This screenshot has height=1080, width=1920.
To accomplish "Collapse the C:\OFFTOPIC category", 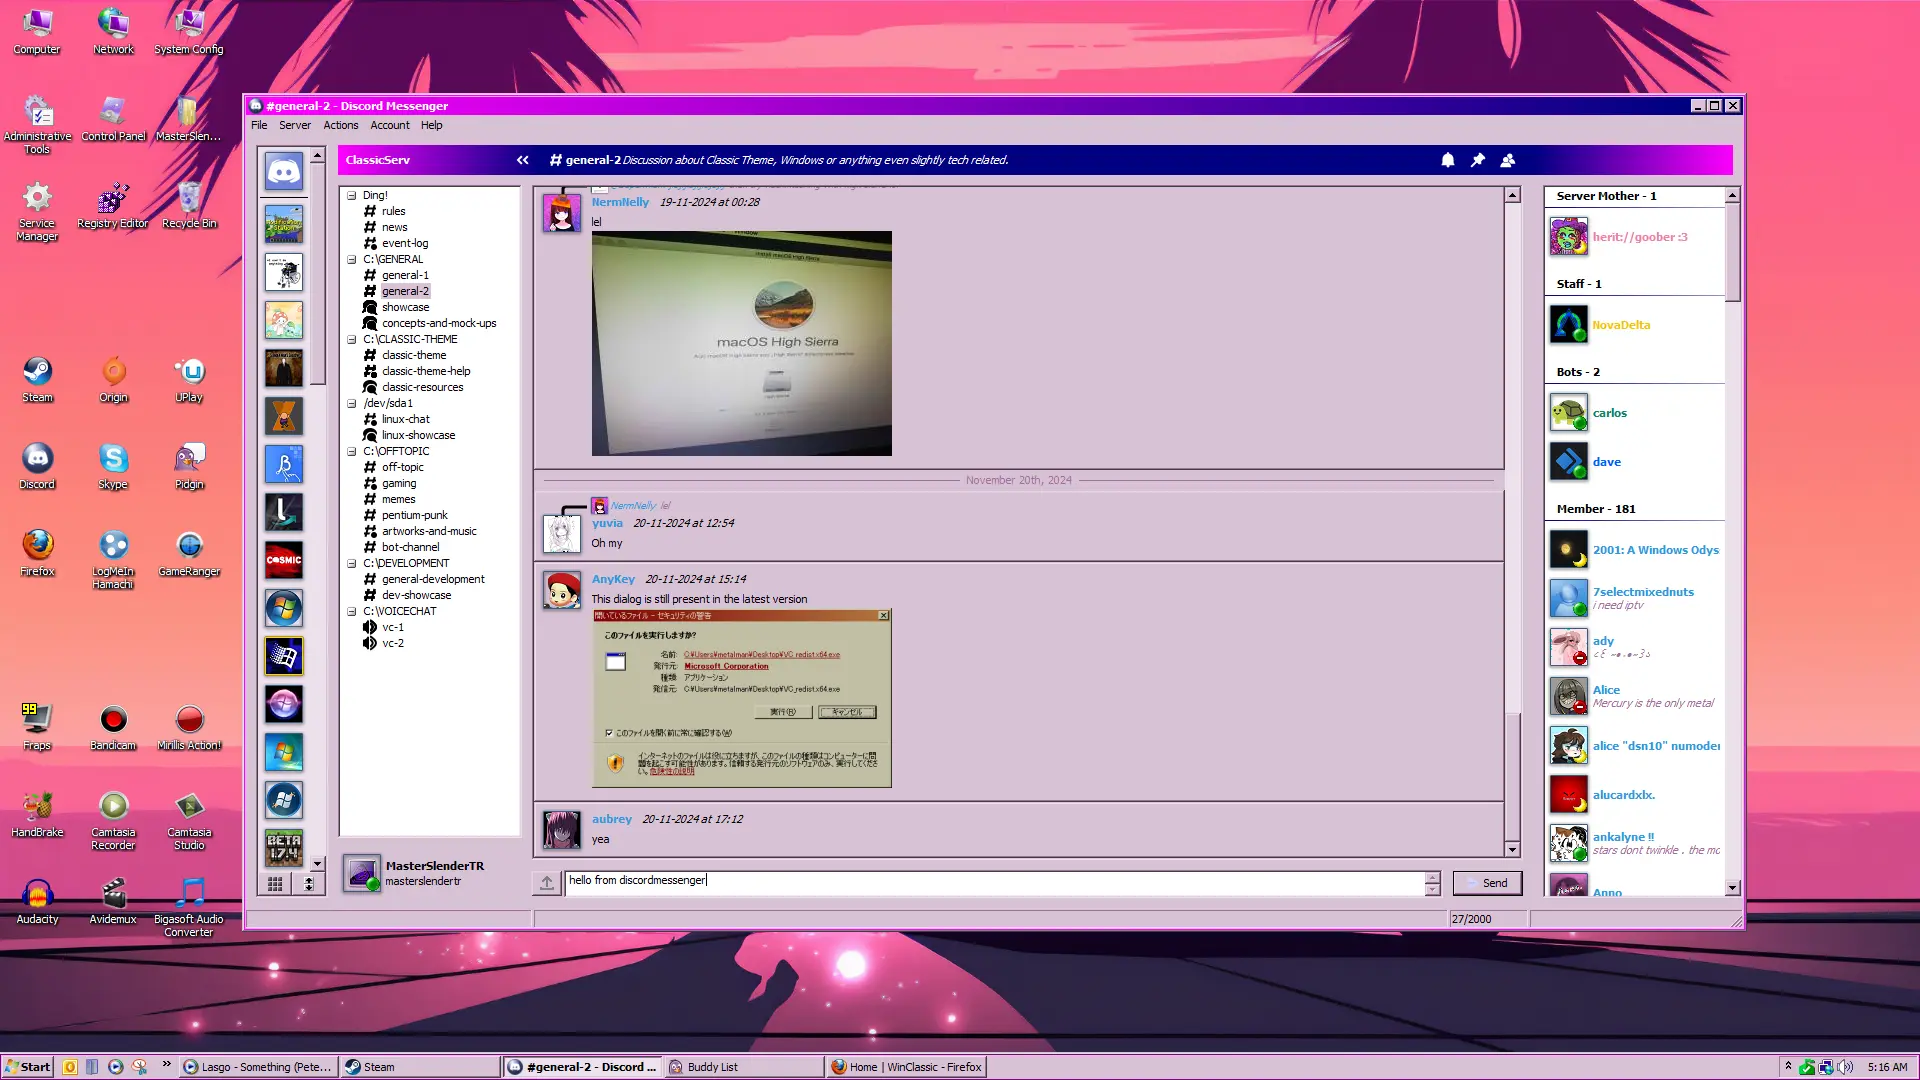I will point(352,452).
